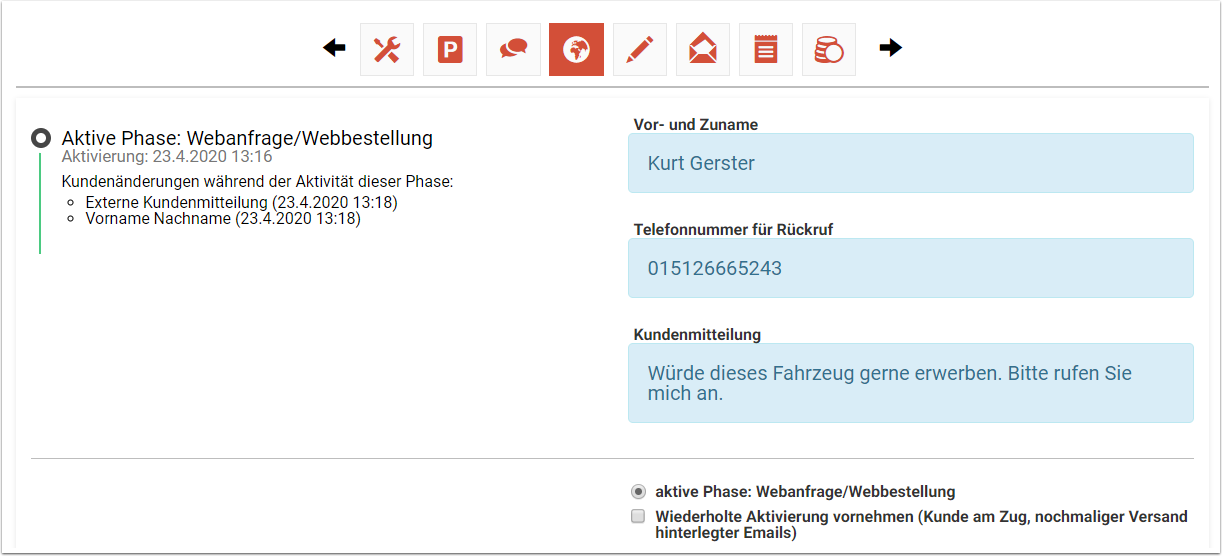Open the speech bubbles chat phase
Screen dimensions: 1222x556
[513, 50]
